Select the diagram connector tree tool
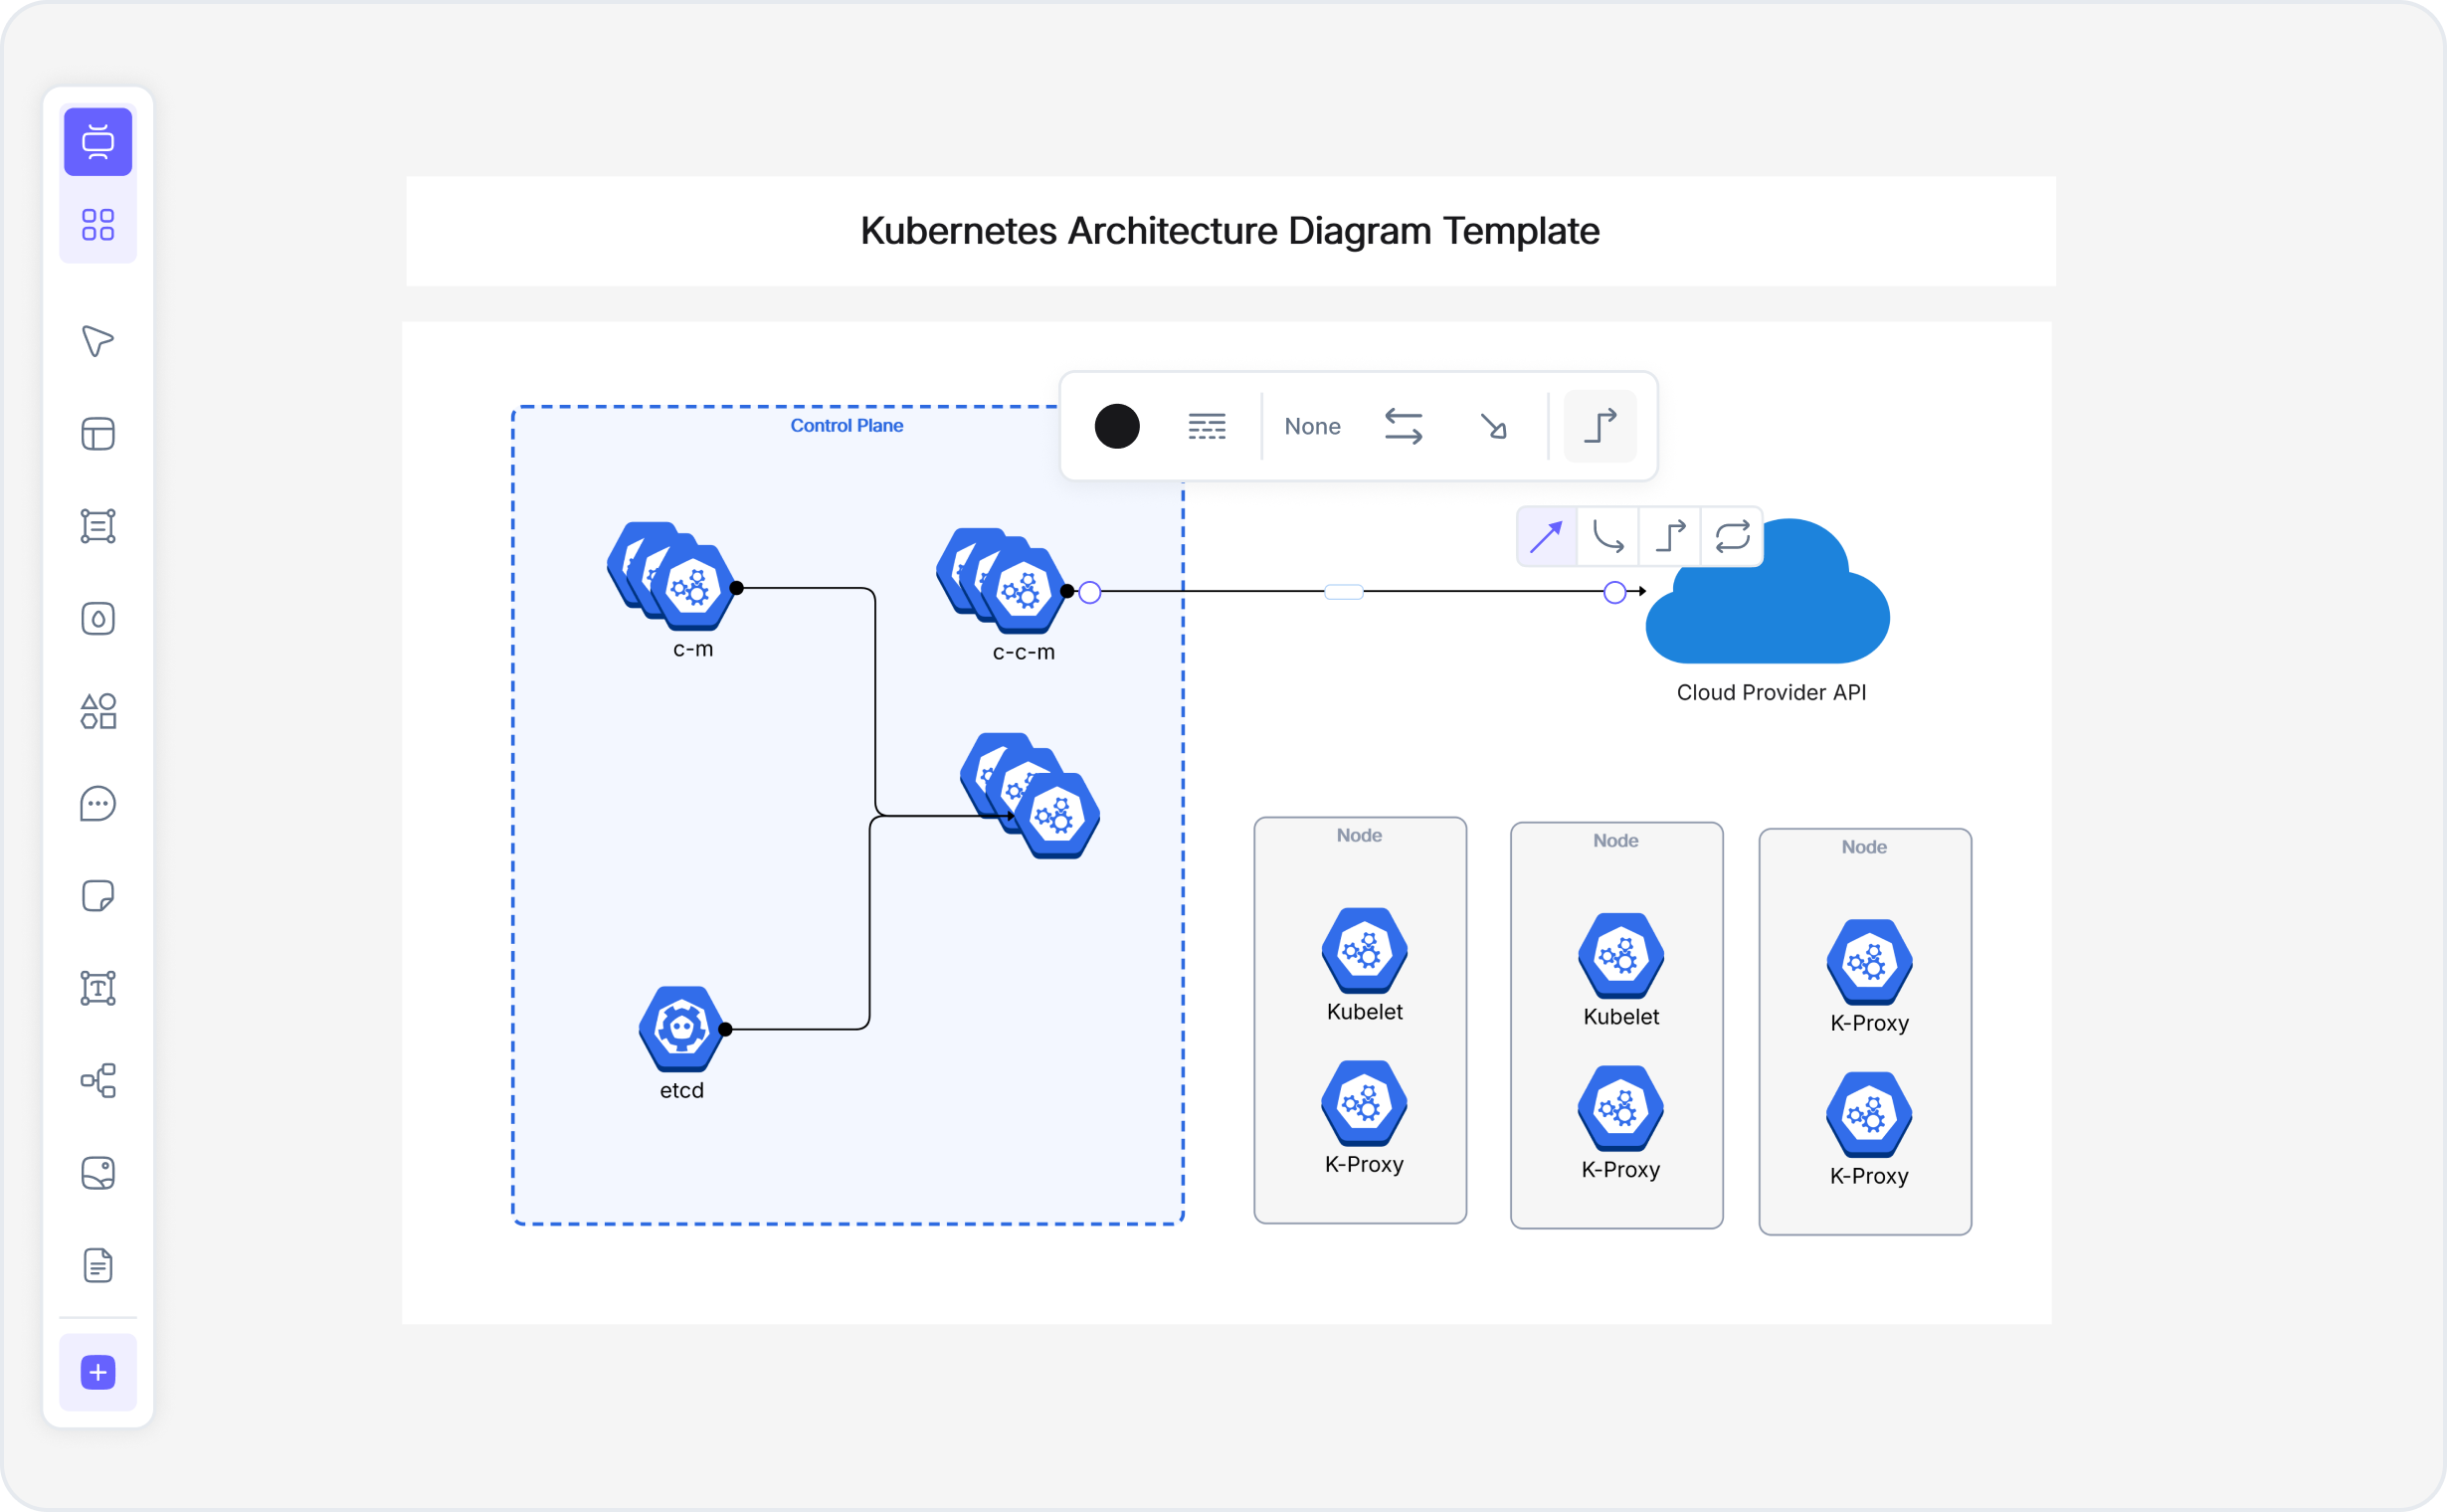The image size is (2447, 1512). (x=98, y=1081)
